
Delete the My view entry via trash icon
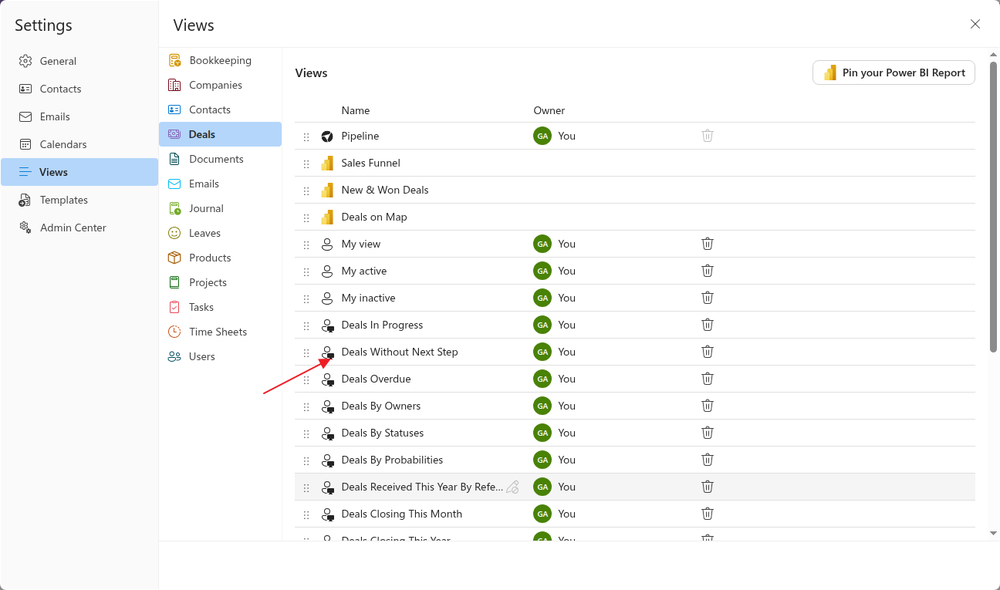pos(707,244)
